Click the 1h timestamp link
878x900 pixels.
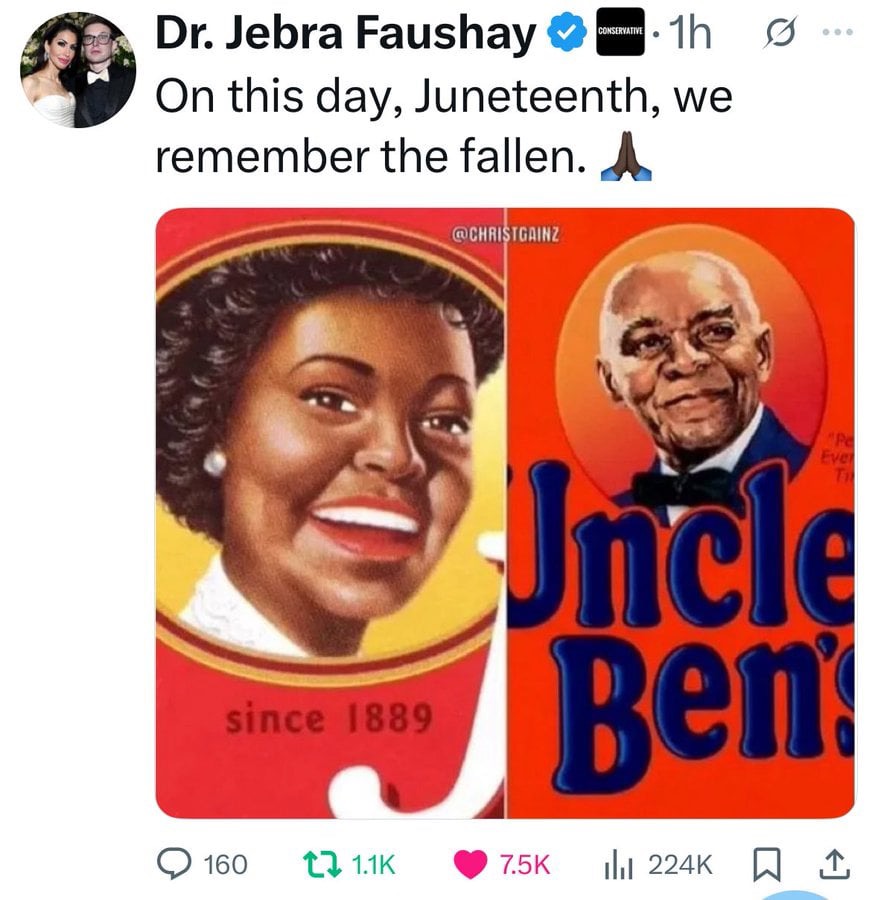pos(690,33)
